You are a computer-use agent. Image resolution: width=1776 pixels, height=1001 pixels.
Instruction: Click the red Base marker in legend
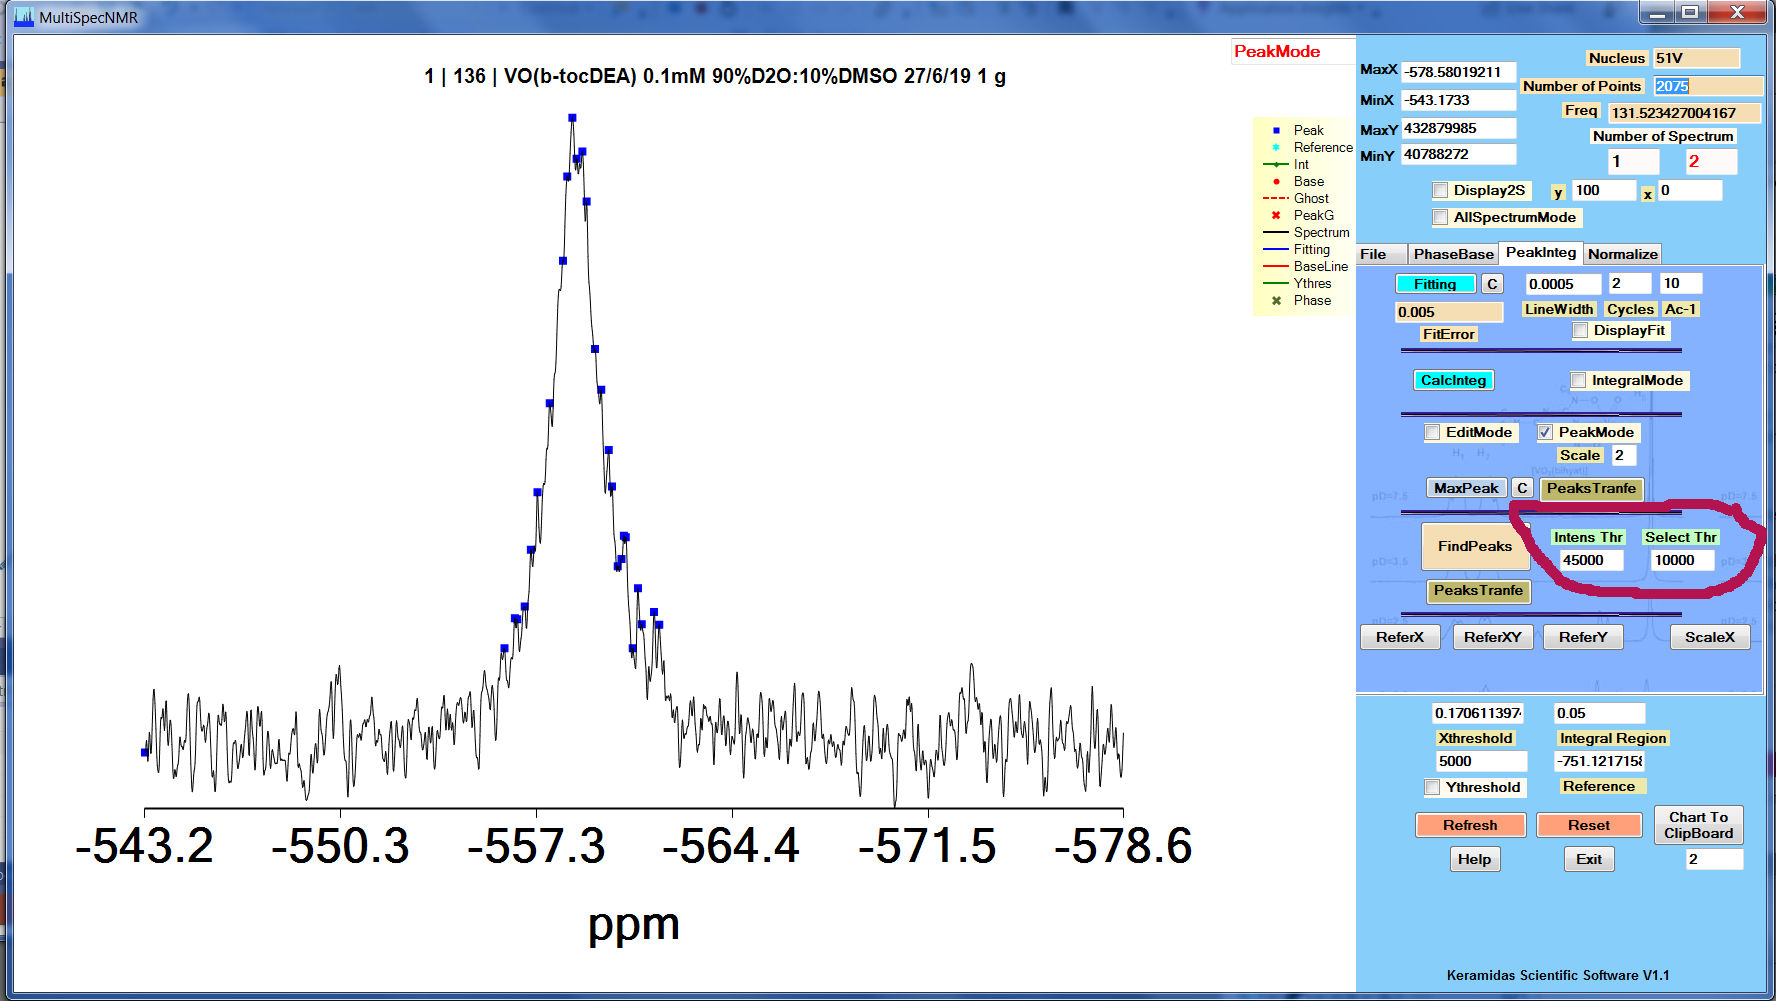pos(1276,181)
